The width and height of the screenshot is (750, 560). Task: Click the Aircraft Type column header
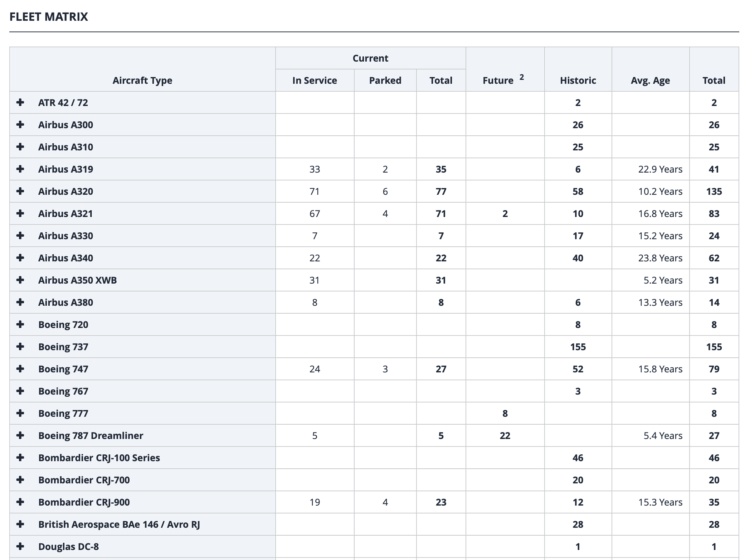[x=142, y=80]
